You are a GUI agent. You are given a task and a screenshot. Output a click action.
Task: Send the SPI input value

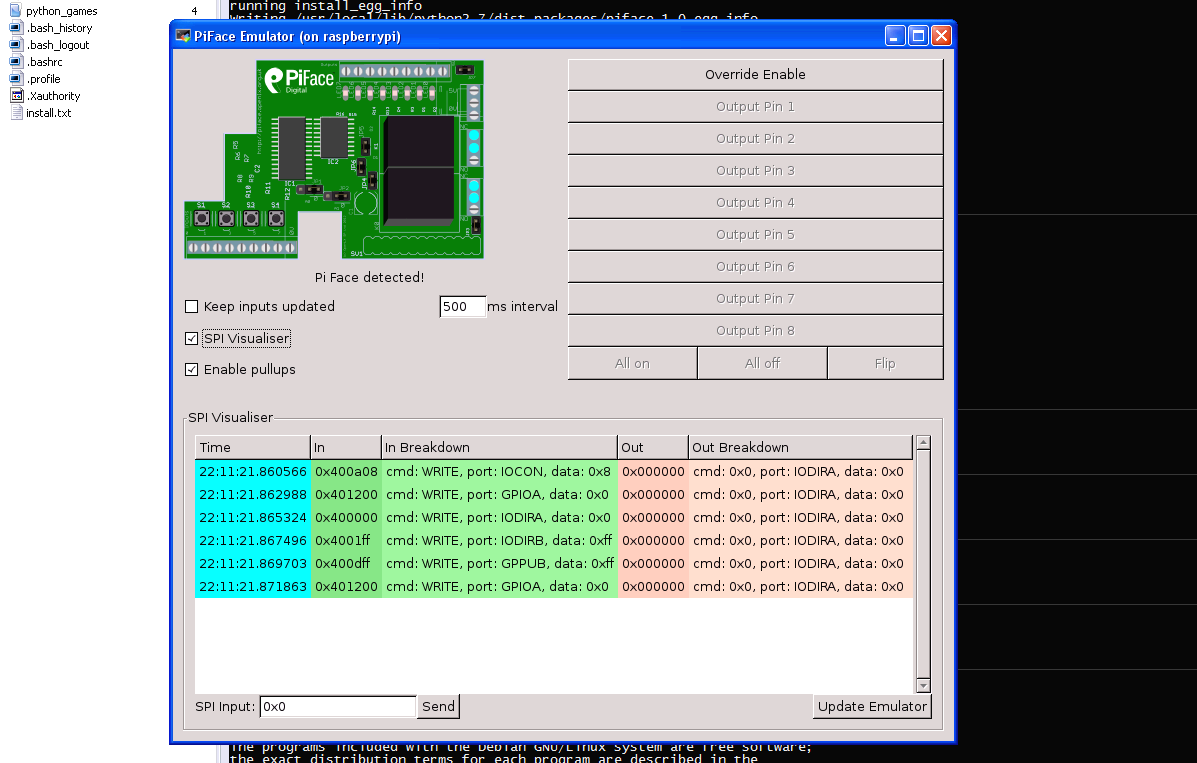[439, 706]
